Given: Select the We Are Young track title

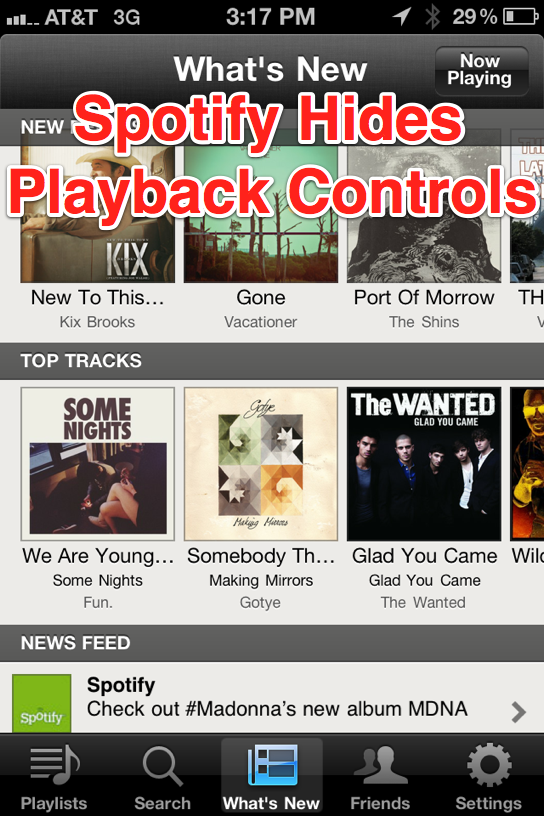Looking at the screenshot, I should coord(98,556).
